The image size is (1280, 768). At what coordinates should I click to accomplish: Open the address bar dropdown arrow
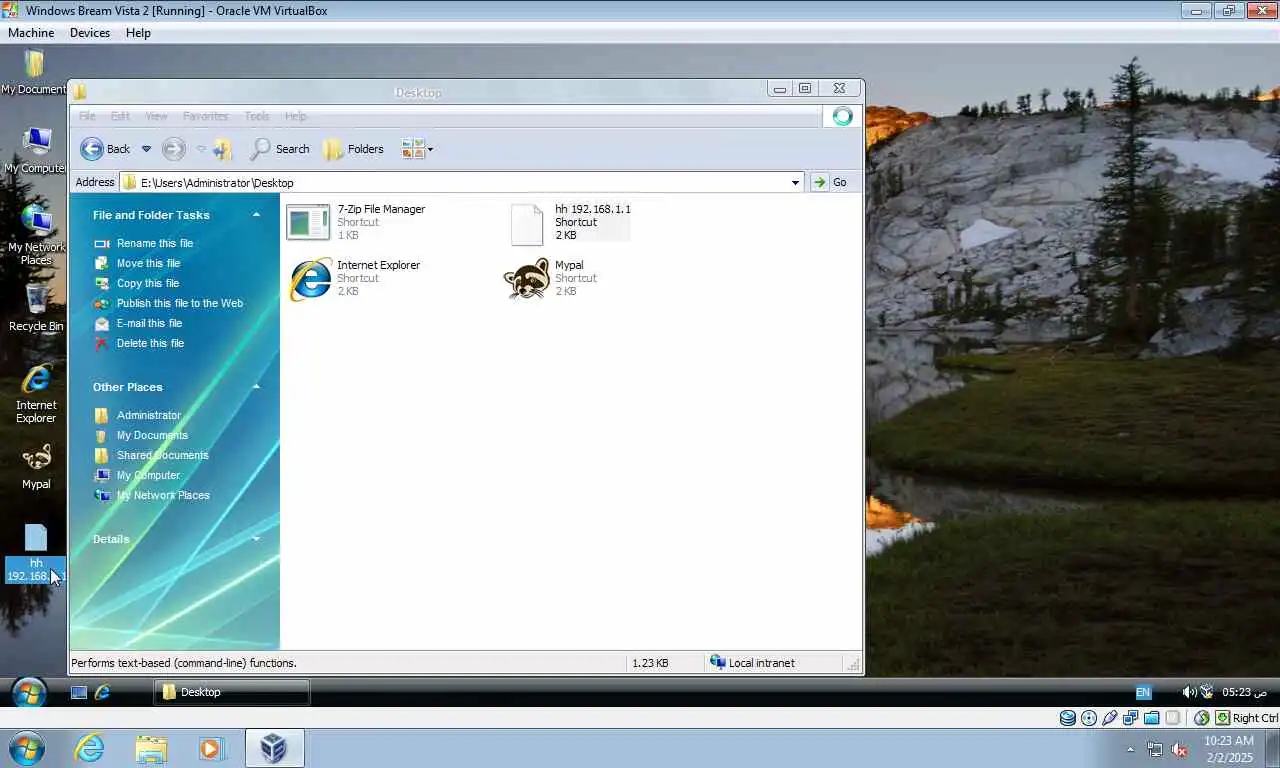796,182
